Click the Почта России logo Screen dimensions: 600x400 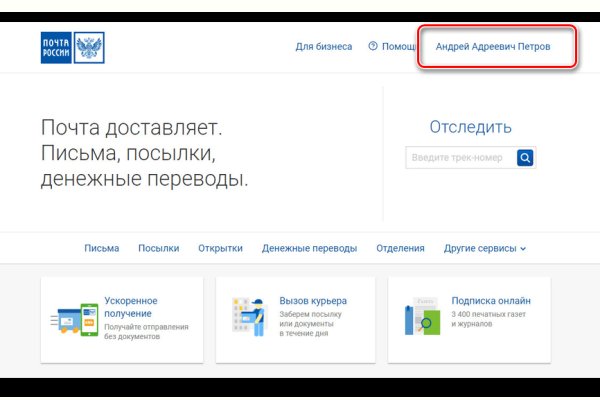coord(72,47)
